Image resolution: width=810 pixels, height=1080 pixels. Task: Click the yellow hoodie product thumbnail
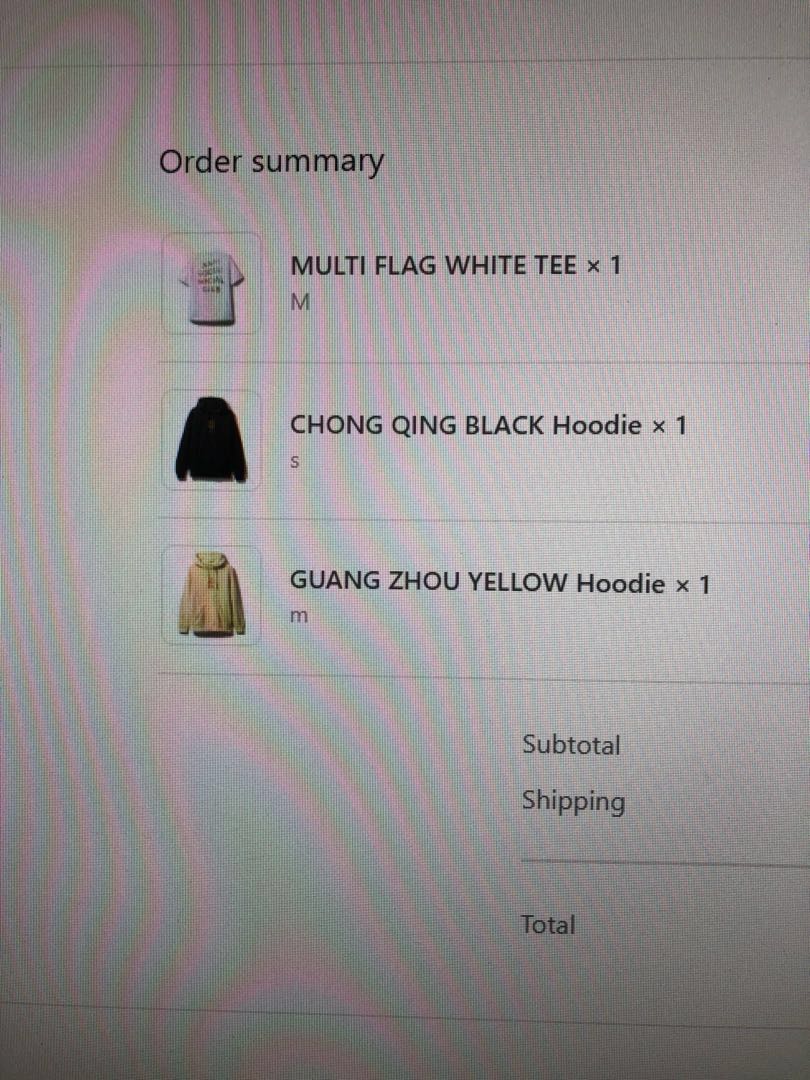click(211, 594)
